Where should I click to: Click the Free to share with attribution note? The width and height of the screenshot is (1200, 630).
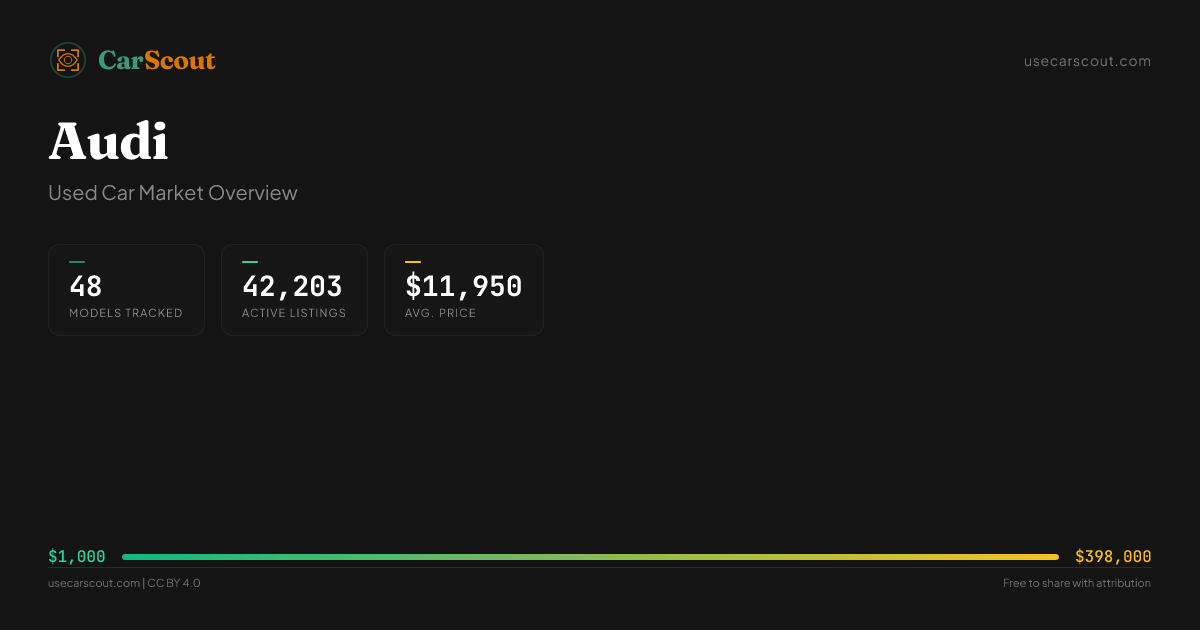click(1076, 583)
